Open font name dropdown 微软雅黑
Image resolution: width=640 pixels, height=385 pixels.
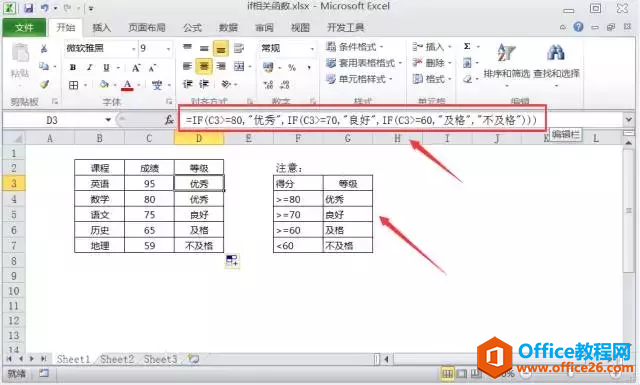coord(133,49)
